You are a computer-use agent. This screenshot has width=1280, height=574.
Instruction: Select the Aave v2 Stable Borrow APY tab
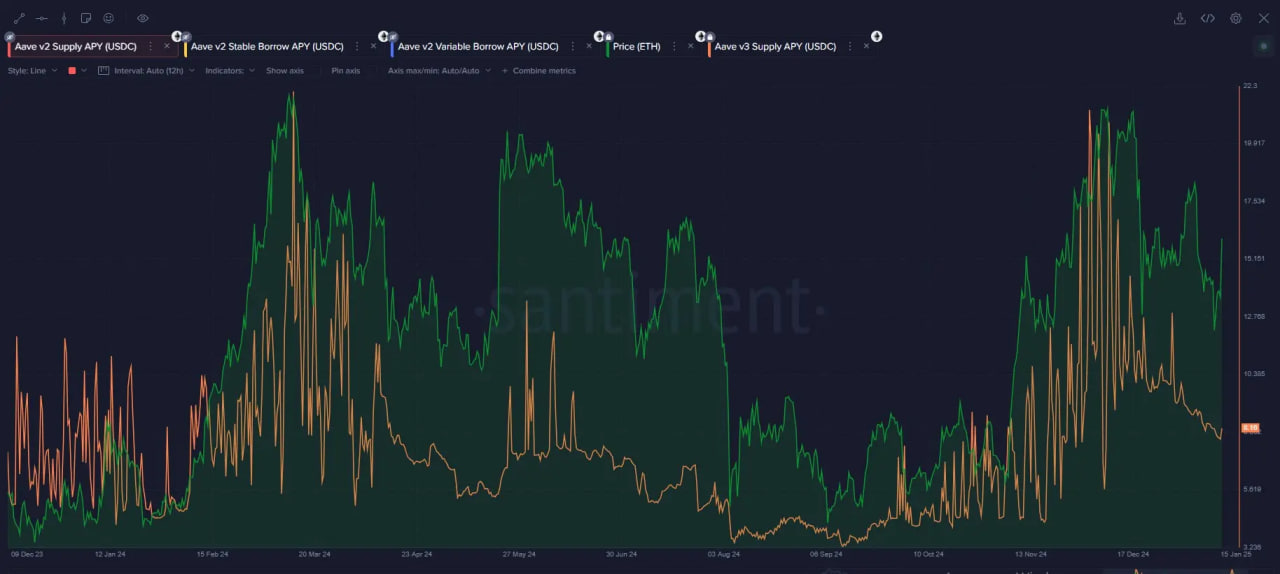click(266, 46)
